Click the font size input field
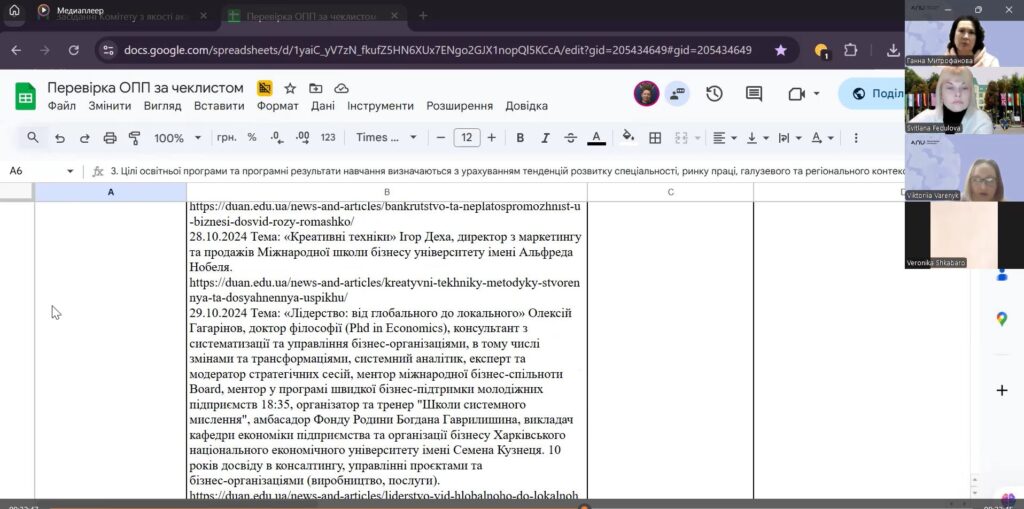This screenshot has height=509, width=1024. pos(466,138)
